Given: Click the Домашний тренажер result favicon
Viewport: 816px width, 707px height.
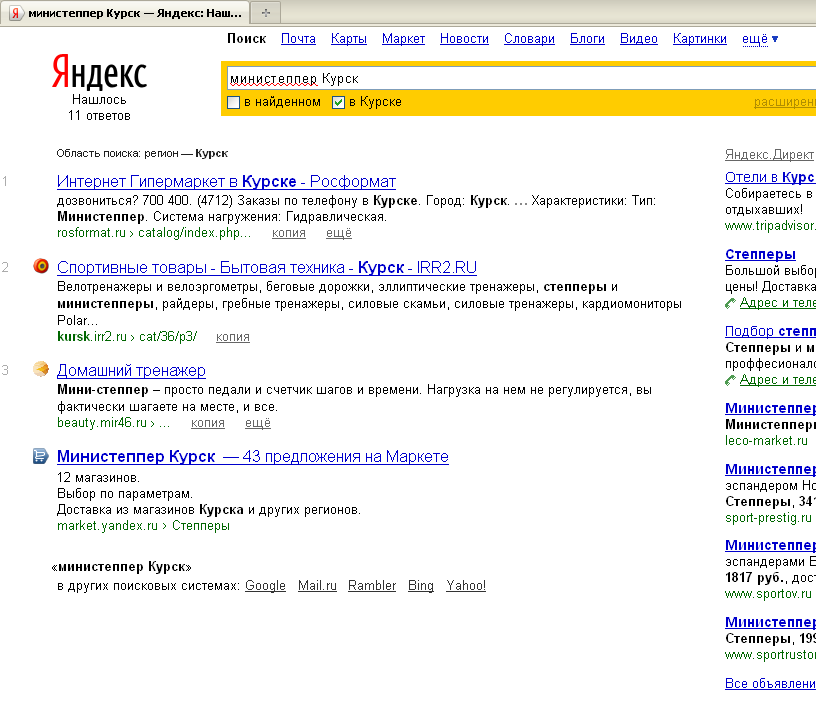Looking at the screenshot, I should (40, 370).
